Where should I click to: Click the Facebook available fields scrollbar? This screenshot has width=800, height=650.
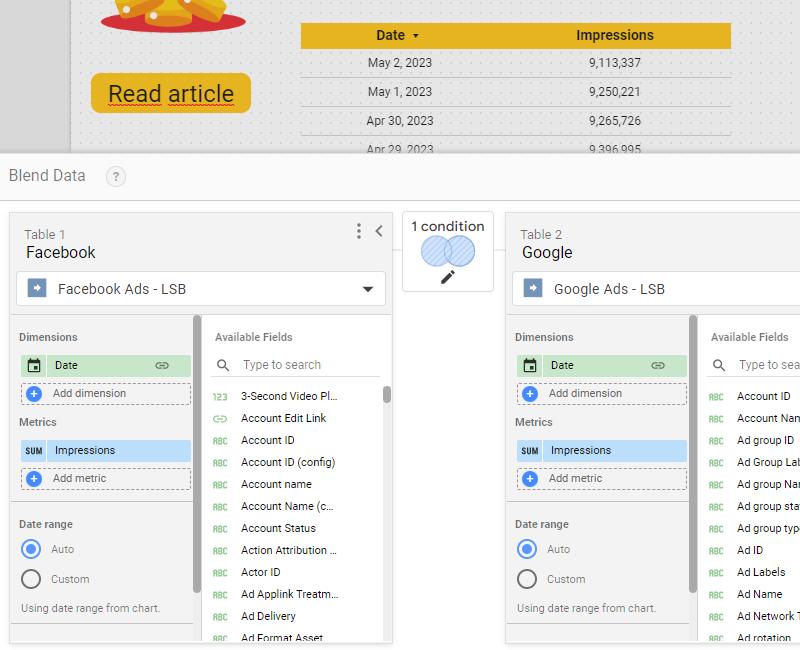click(x=387, y=395)
